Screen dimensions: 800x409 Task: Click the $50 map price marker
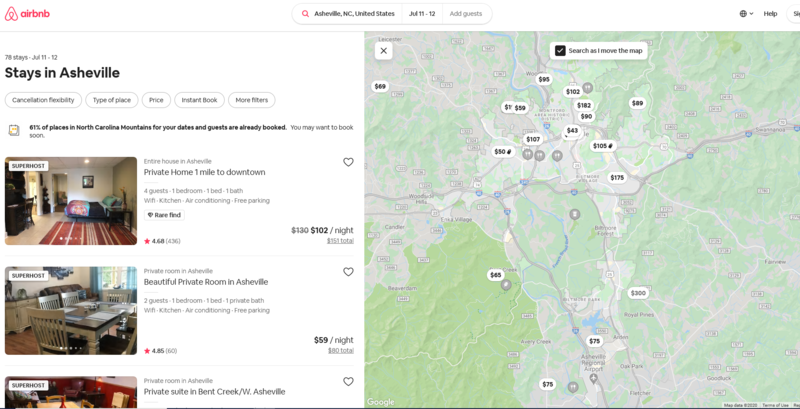coord(503,151)
